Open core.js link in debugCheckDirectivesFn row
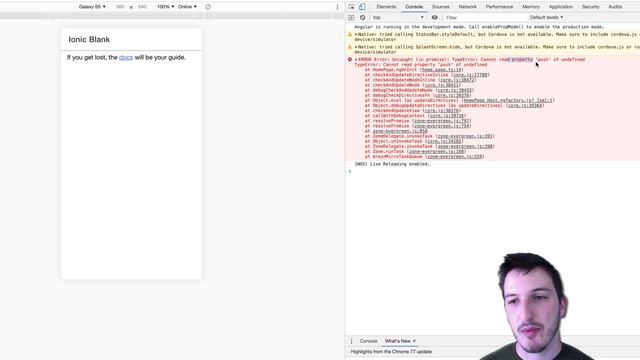Screen dimensions: 640x360 (x=452, y=95)
